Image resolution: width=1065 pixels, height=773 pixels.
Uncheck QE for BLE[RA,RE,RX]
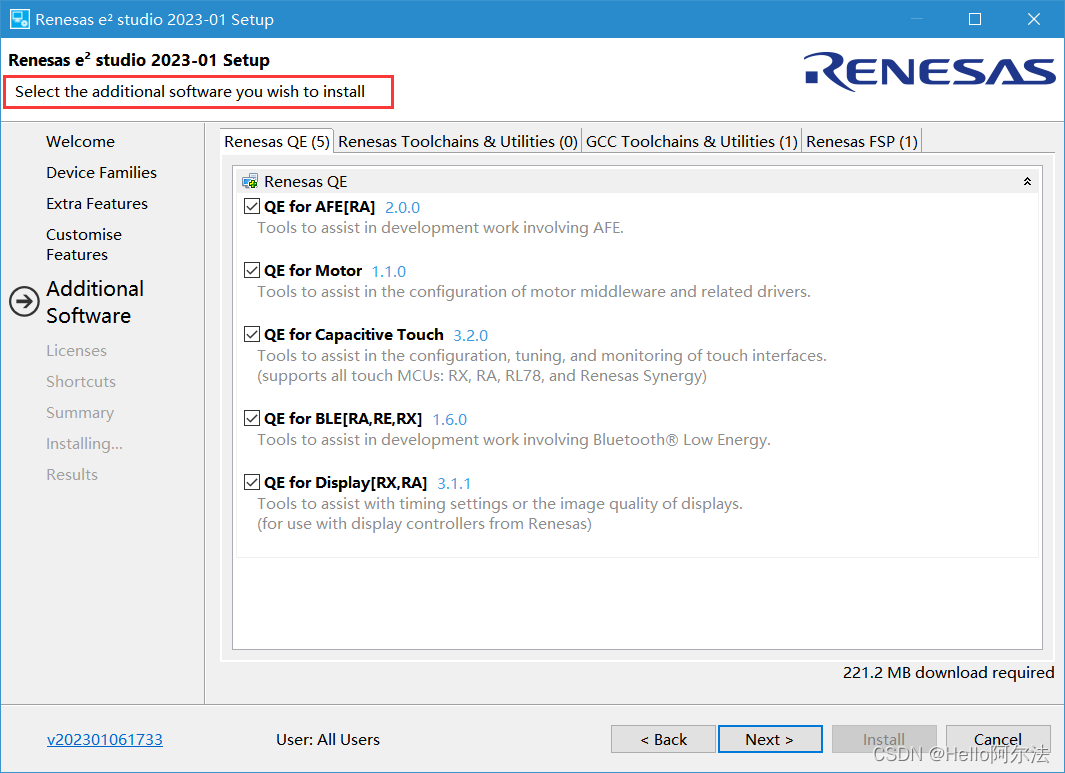pos(252,418)
